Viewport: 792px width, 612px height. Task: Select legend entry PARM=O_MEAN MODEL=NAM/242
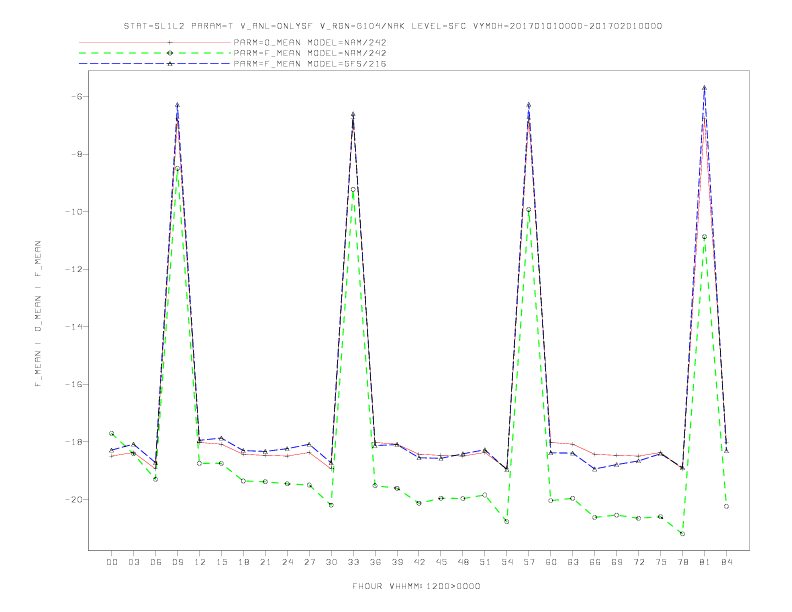pyautogui.click(x=310, y=42)
